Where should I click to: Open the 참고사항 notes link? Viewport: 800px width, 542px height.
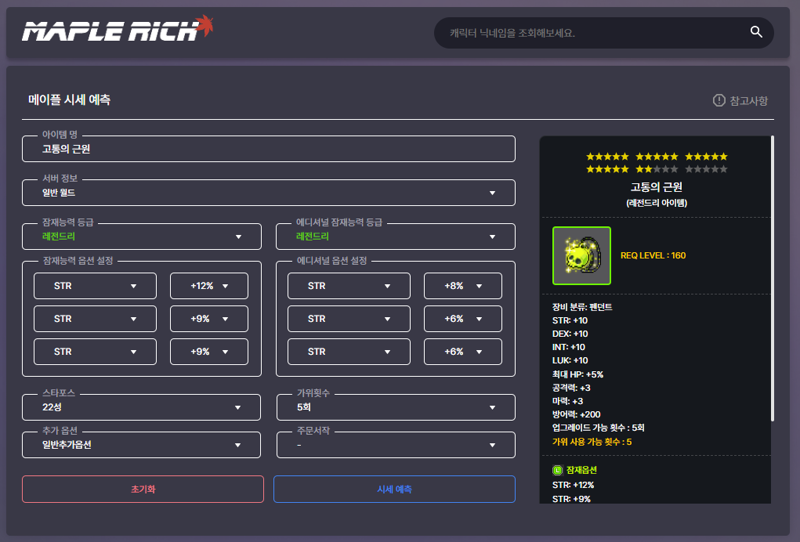coord(740,101)
